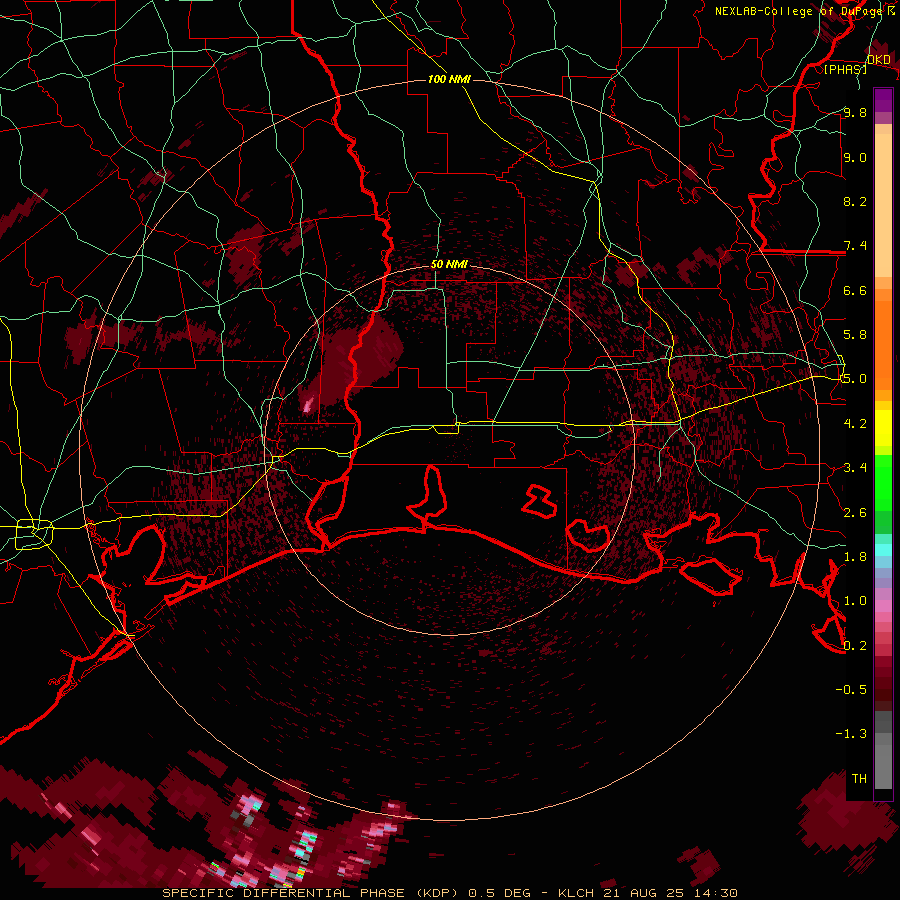Click the KLCH radar station identifier

576,893
